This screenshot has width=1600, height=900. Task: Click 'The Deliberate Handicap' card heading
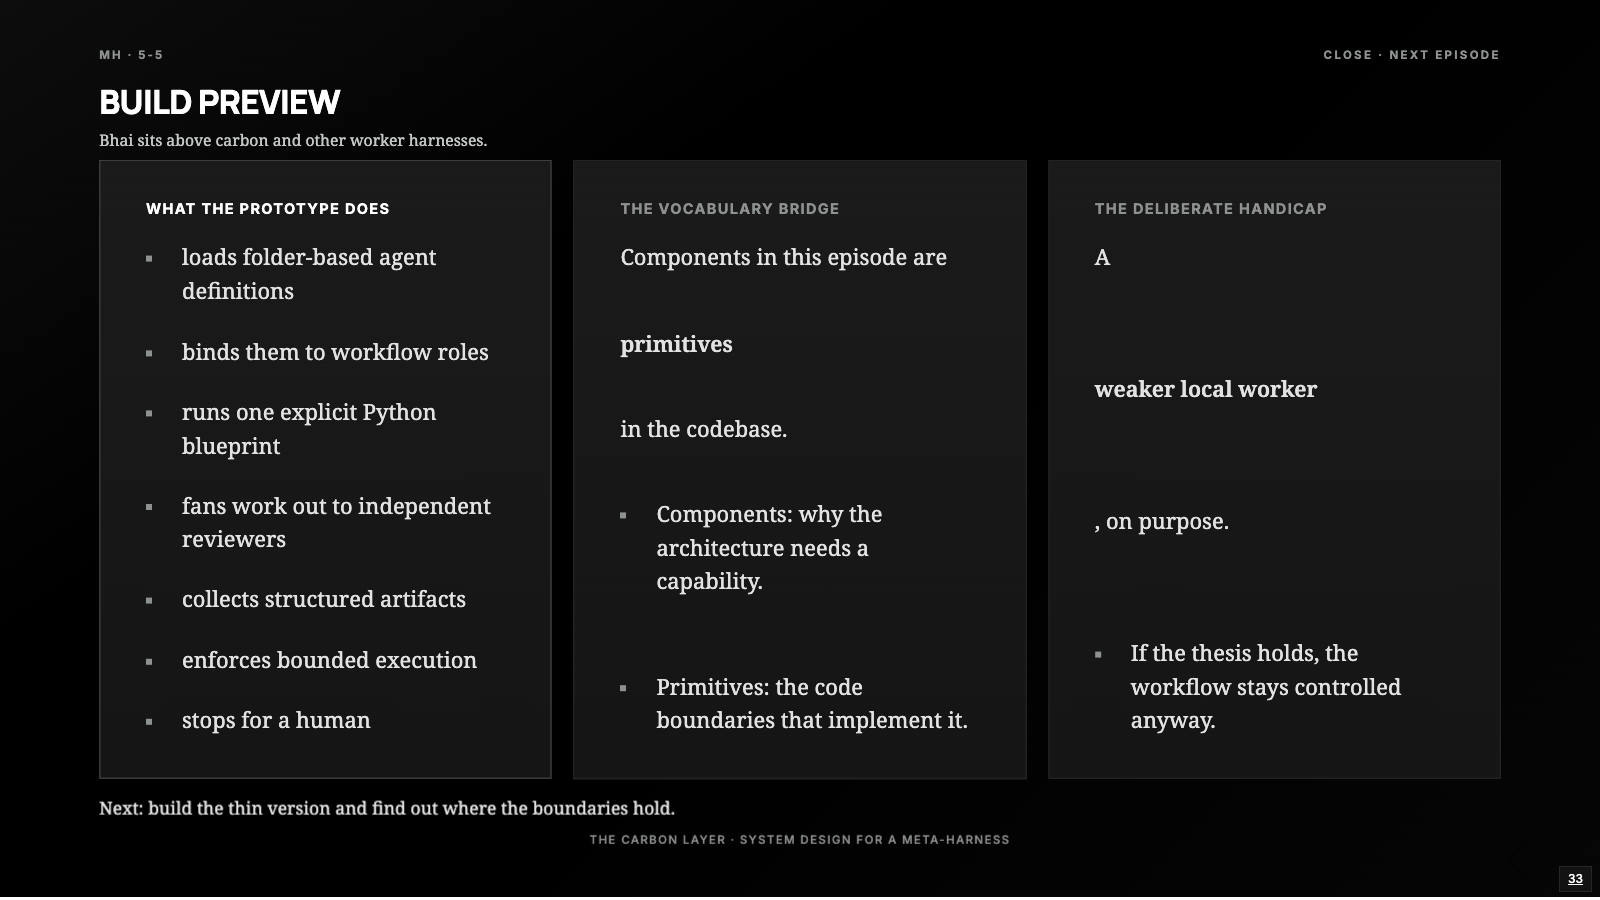click(1210, 209)
